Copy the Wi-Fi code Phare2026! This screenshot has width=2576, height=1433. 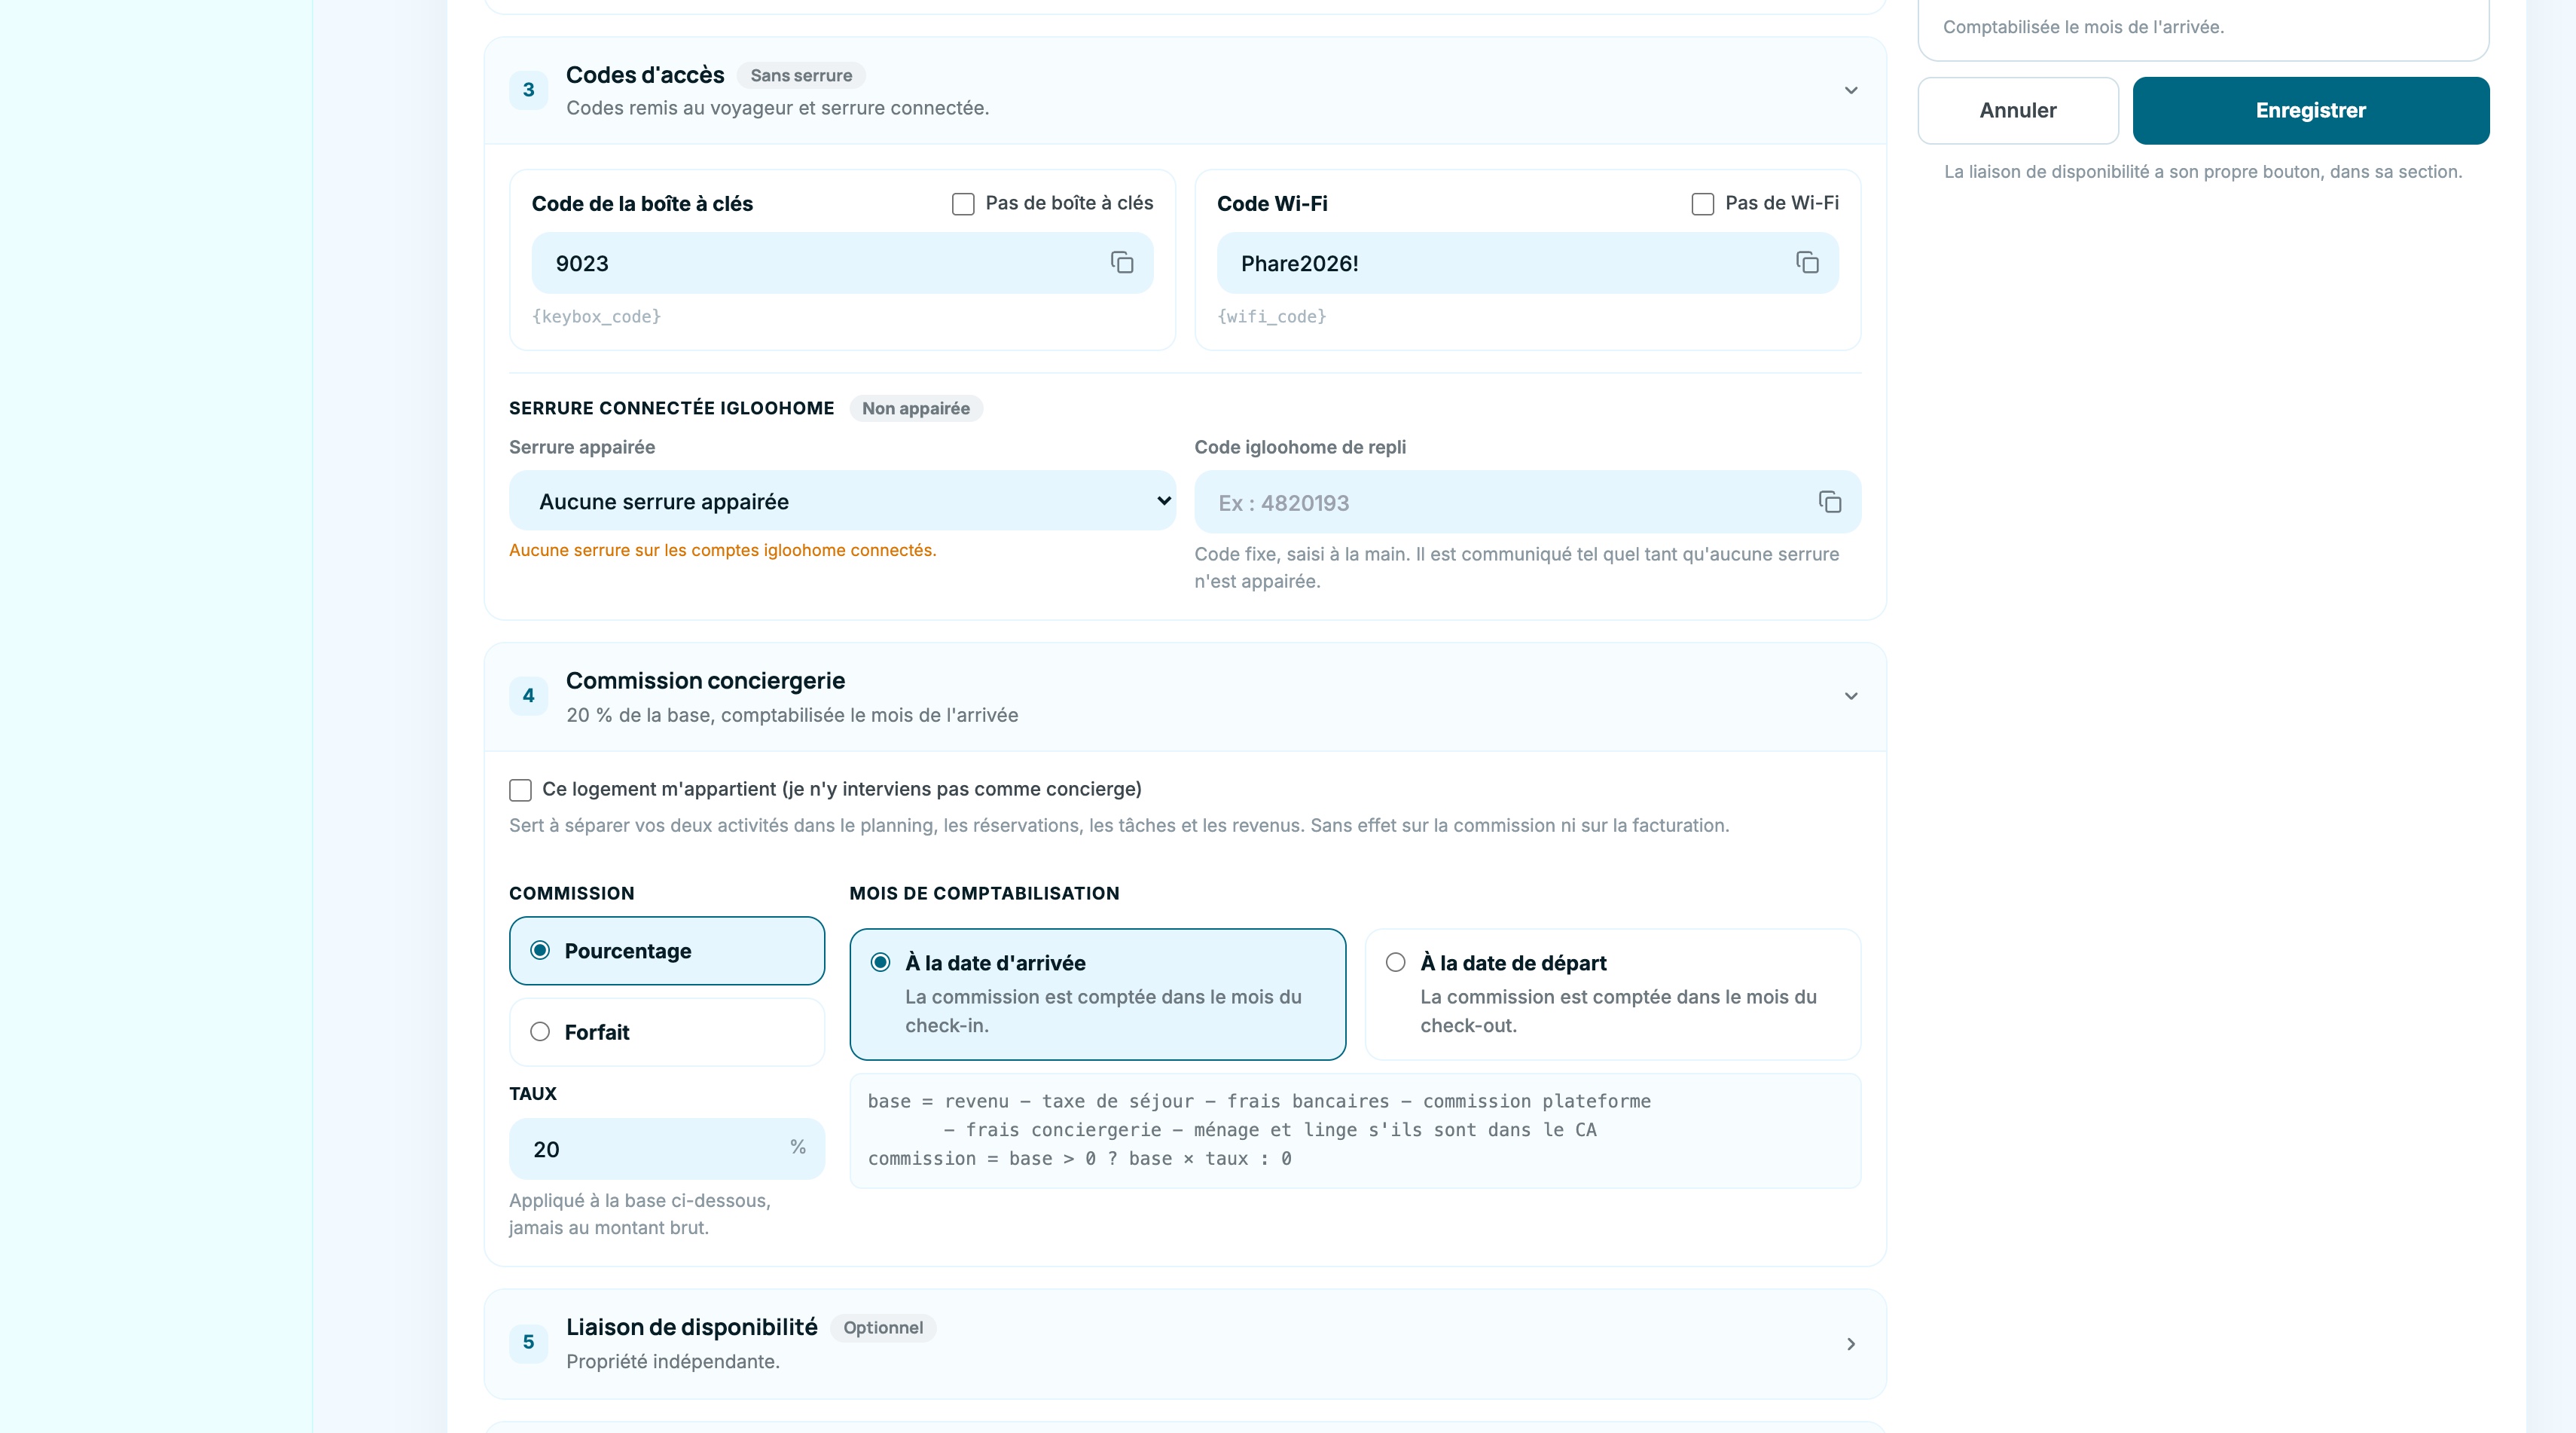[1807, 263]
